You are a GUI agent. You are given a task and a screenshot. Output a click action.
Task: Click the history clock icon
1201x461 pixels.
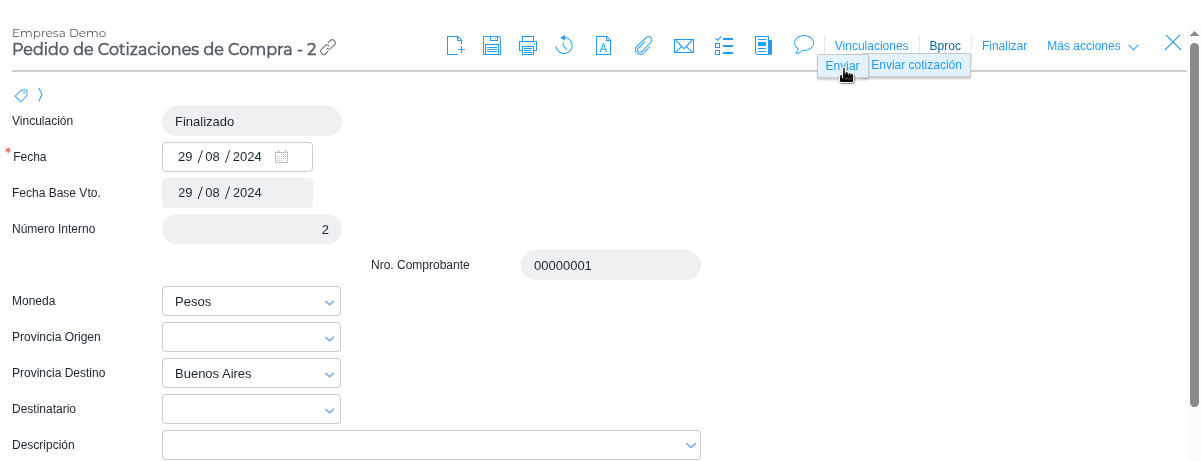coord(564,45)
